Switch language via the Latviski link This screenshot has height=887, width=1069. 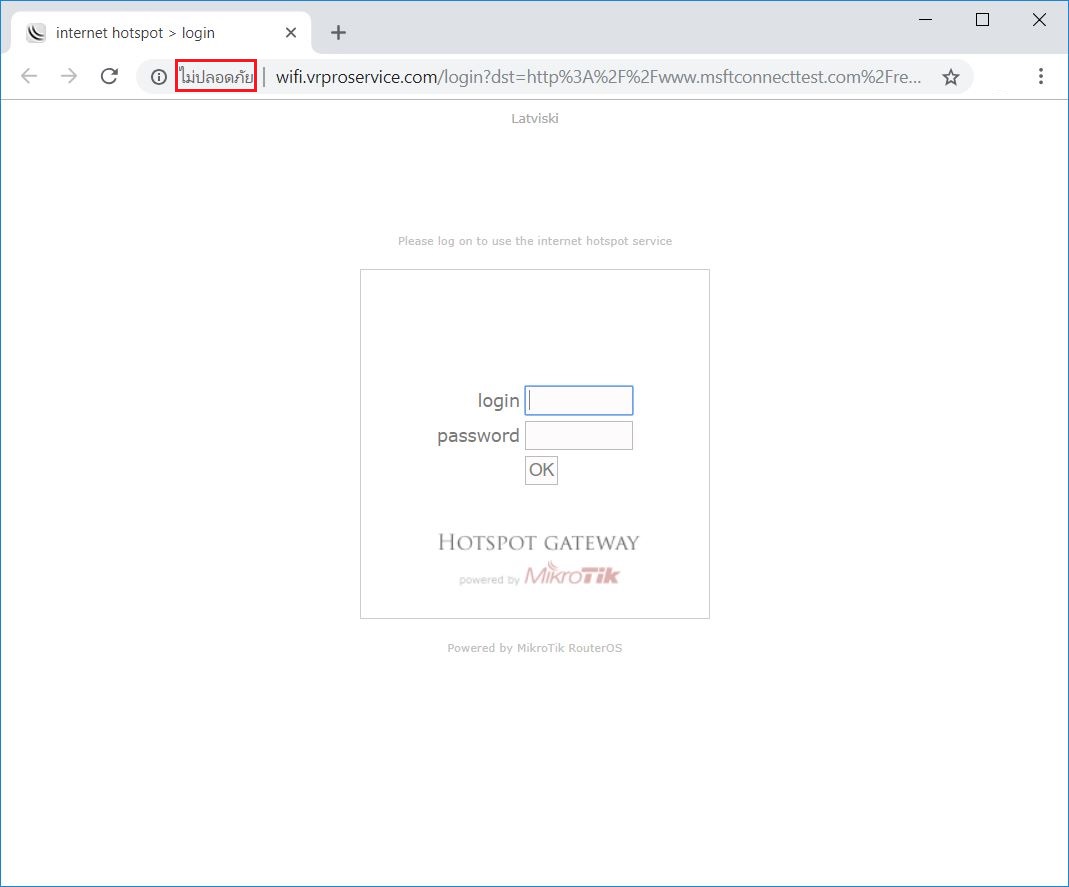tap(535, 119)
